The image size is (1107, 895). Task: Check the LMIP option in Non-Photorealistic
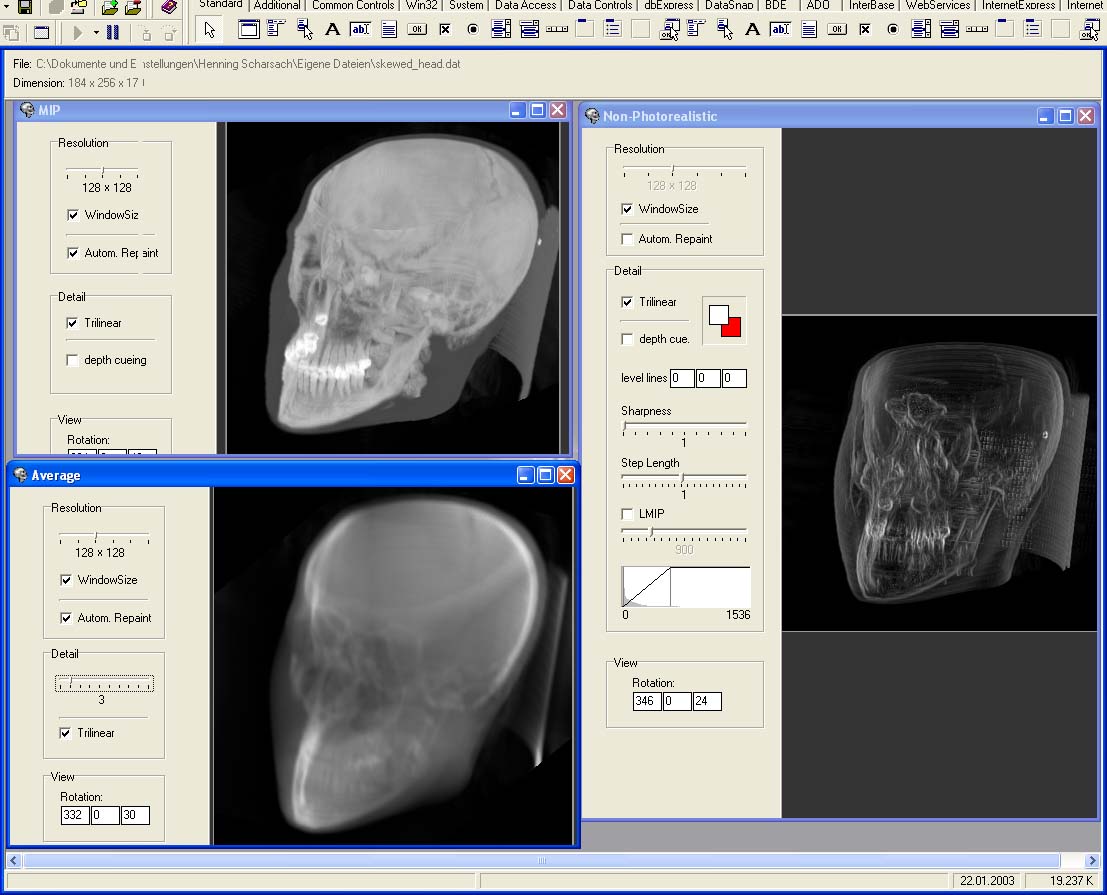click(627, 514)
